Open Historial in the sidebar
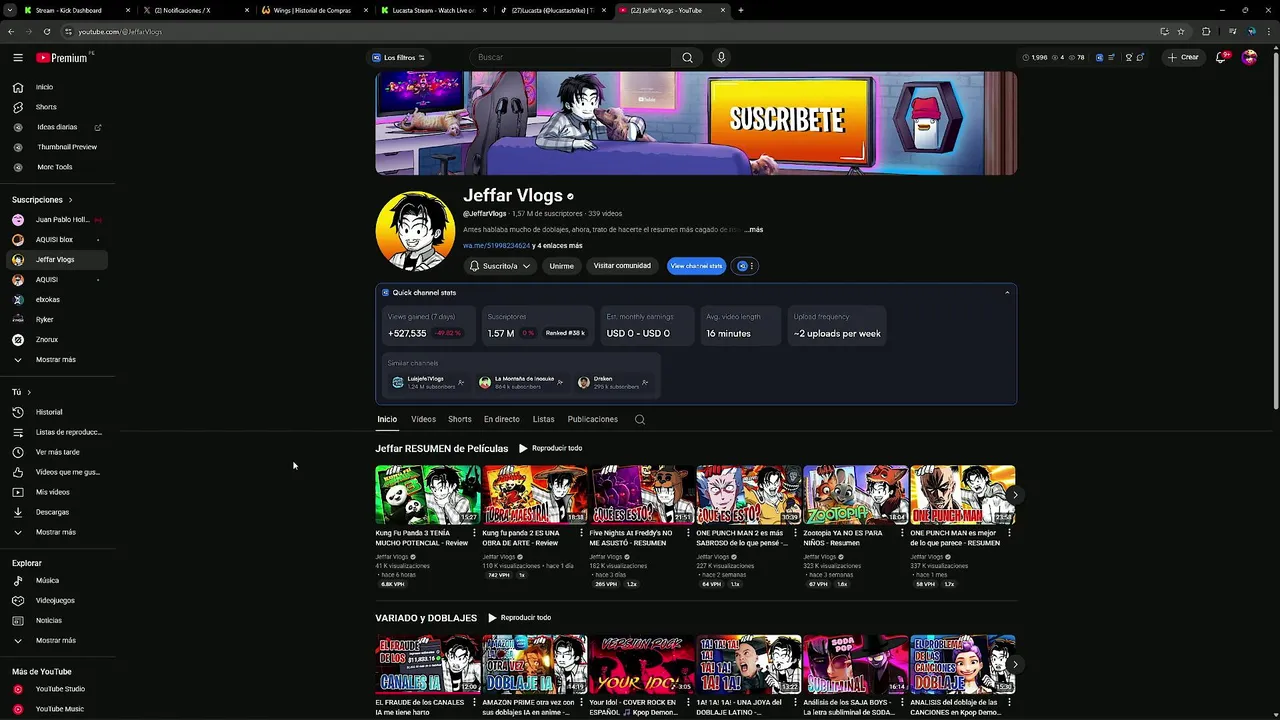Viewport: 1280px width, 720px height. click(57, 412)
